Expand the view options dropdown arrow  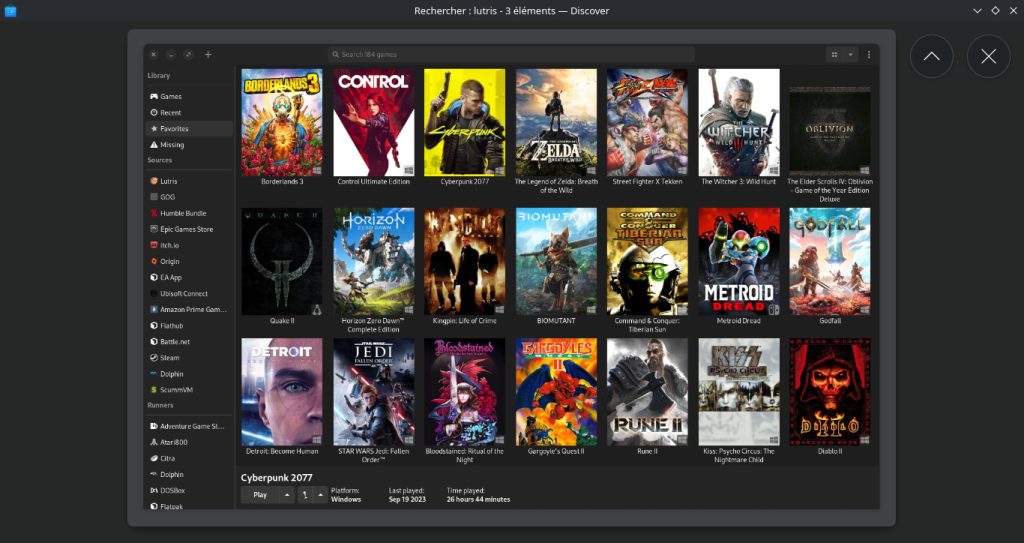pos(850,55)
